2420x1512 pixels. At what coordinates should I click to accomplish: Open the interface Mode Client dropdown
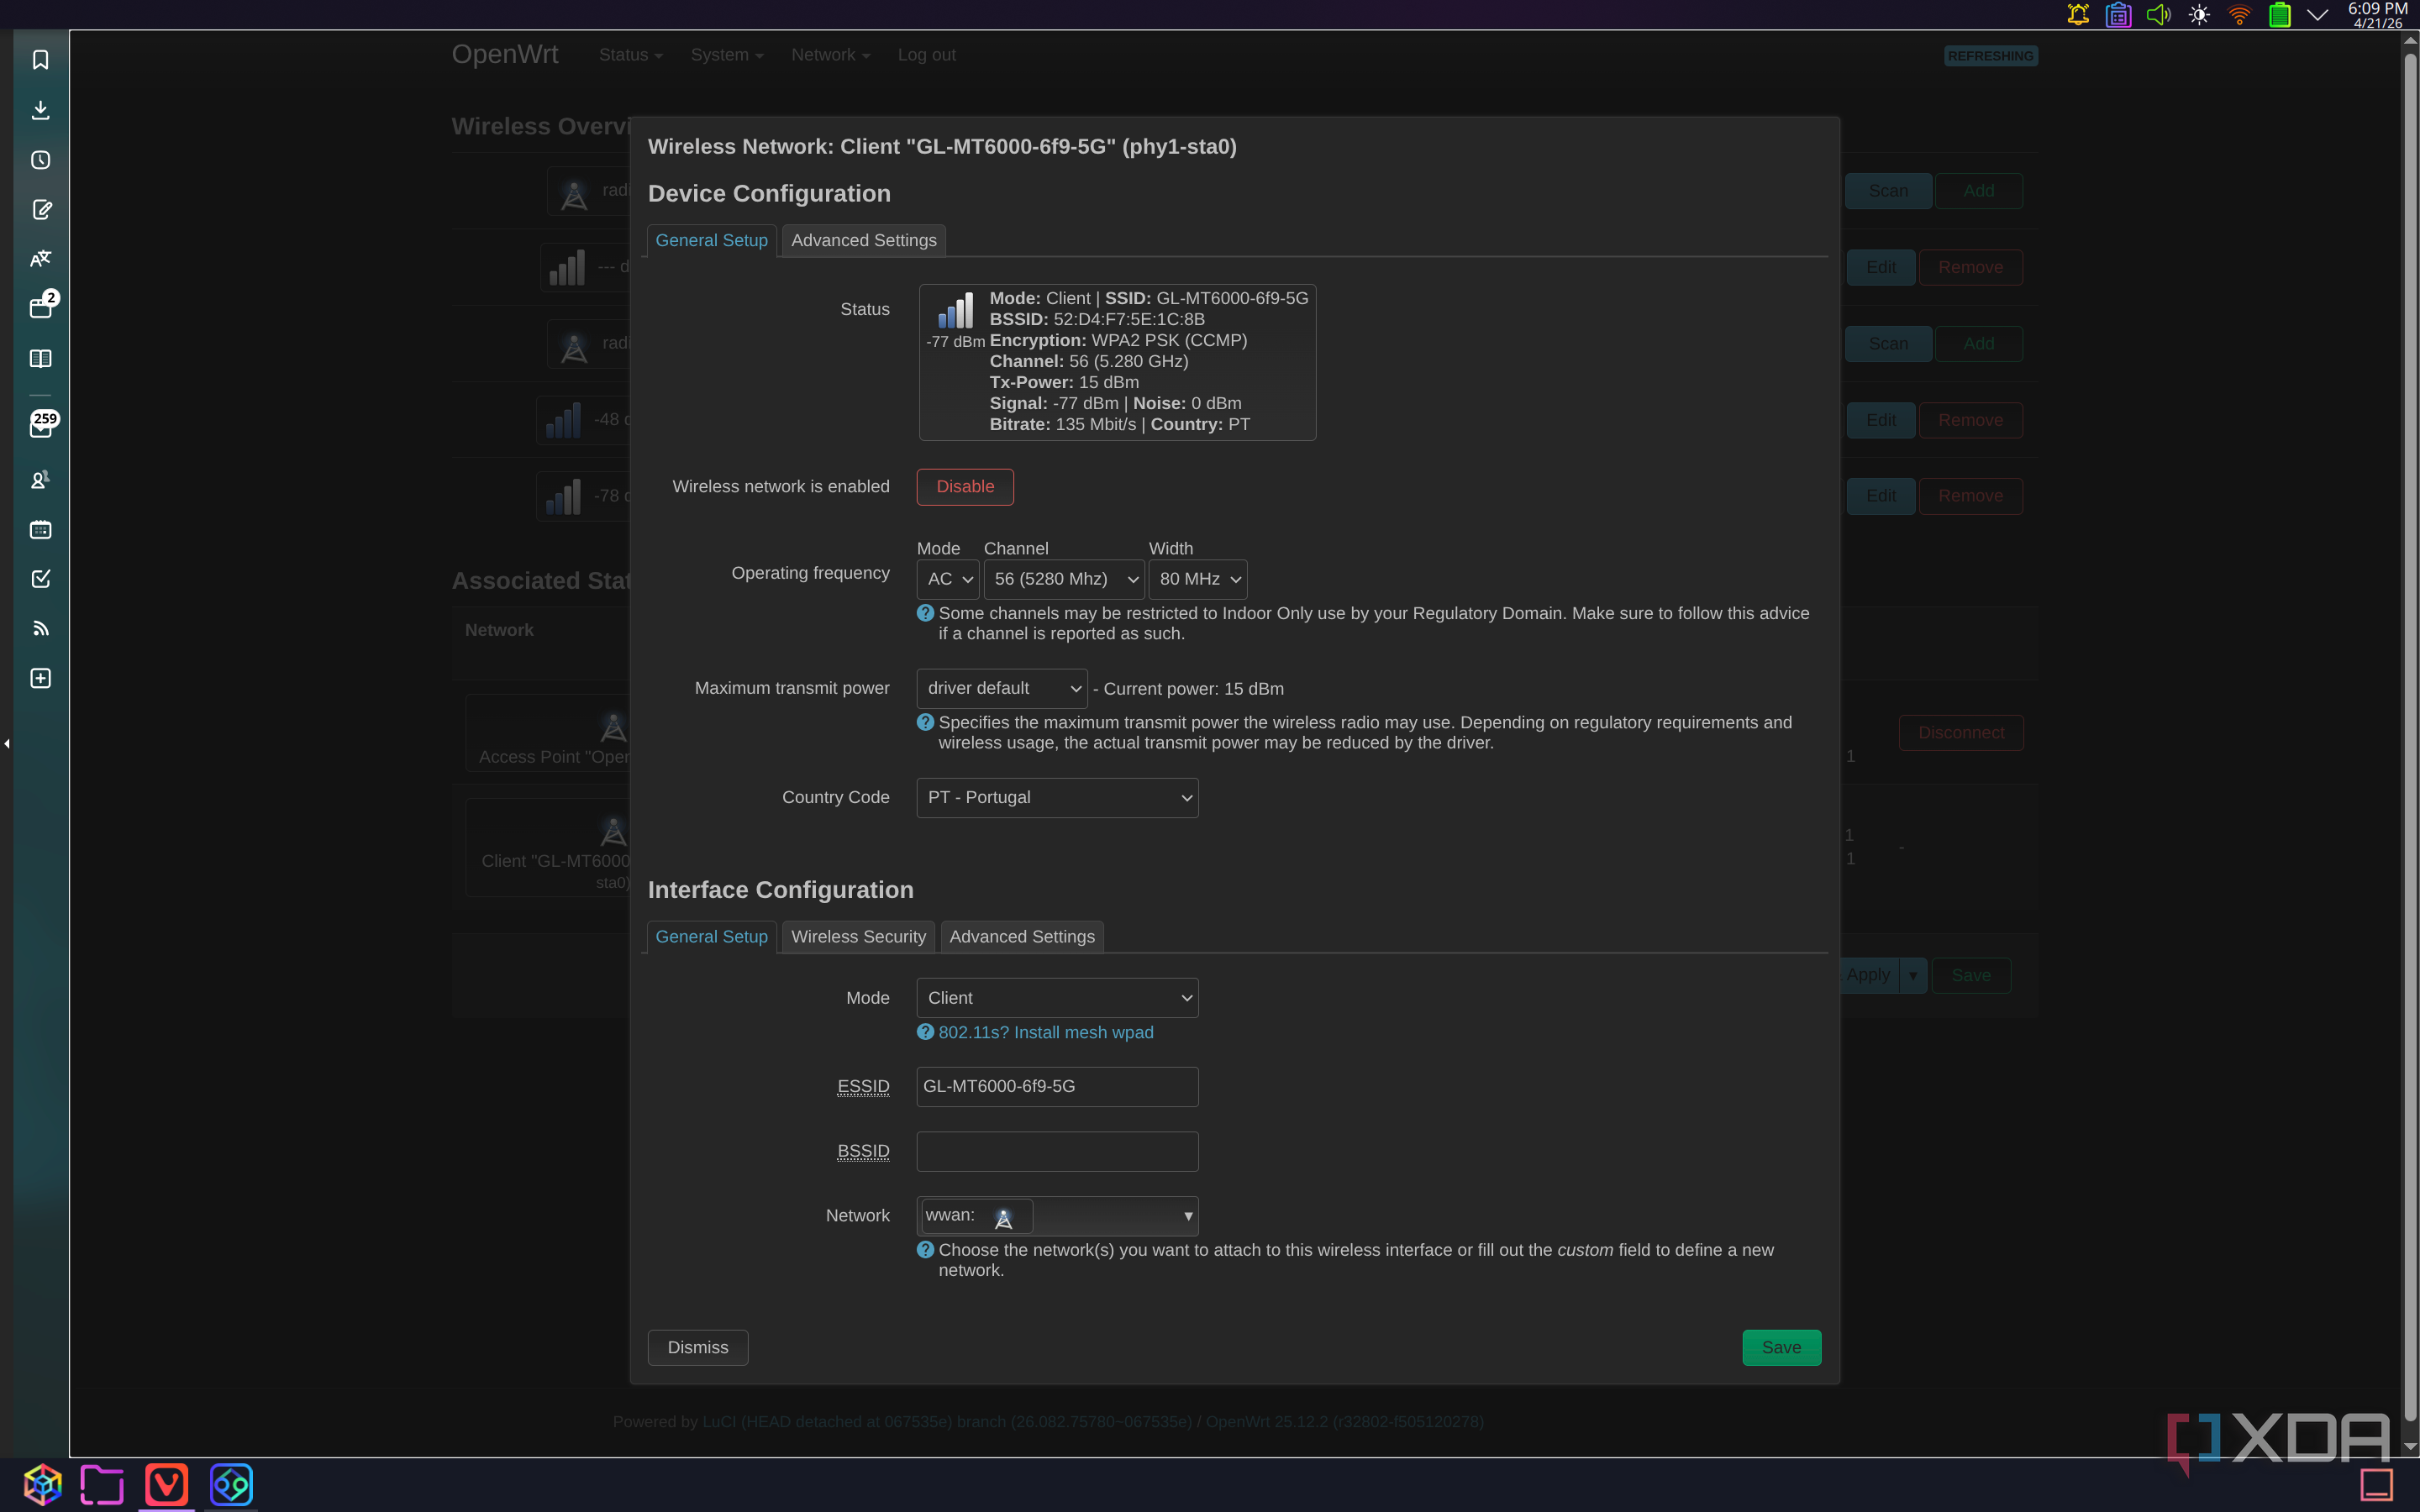(1057, 998)
